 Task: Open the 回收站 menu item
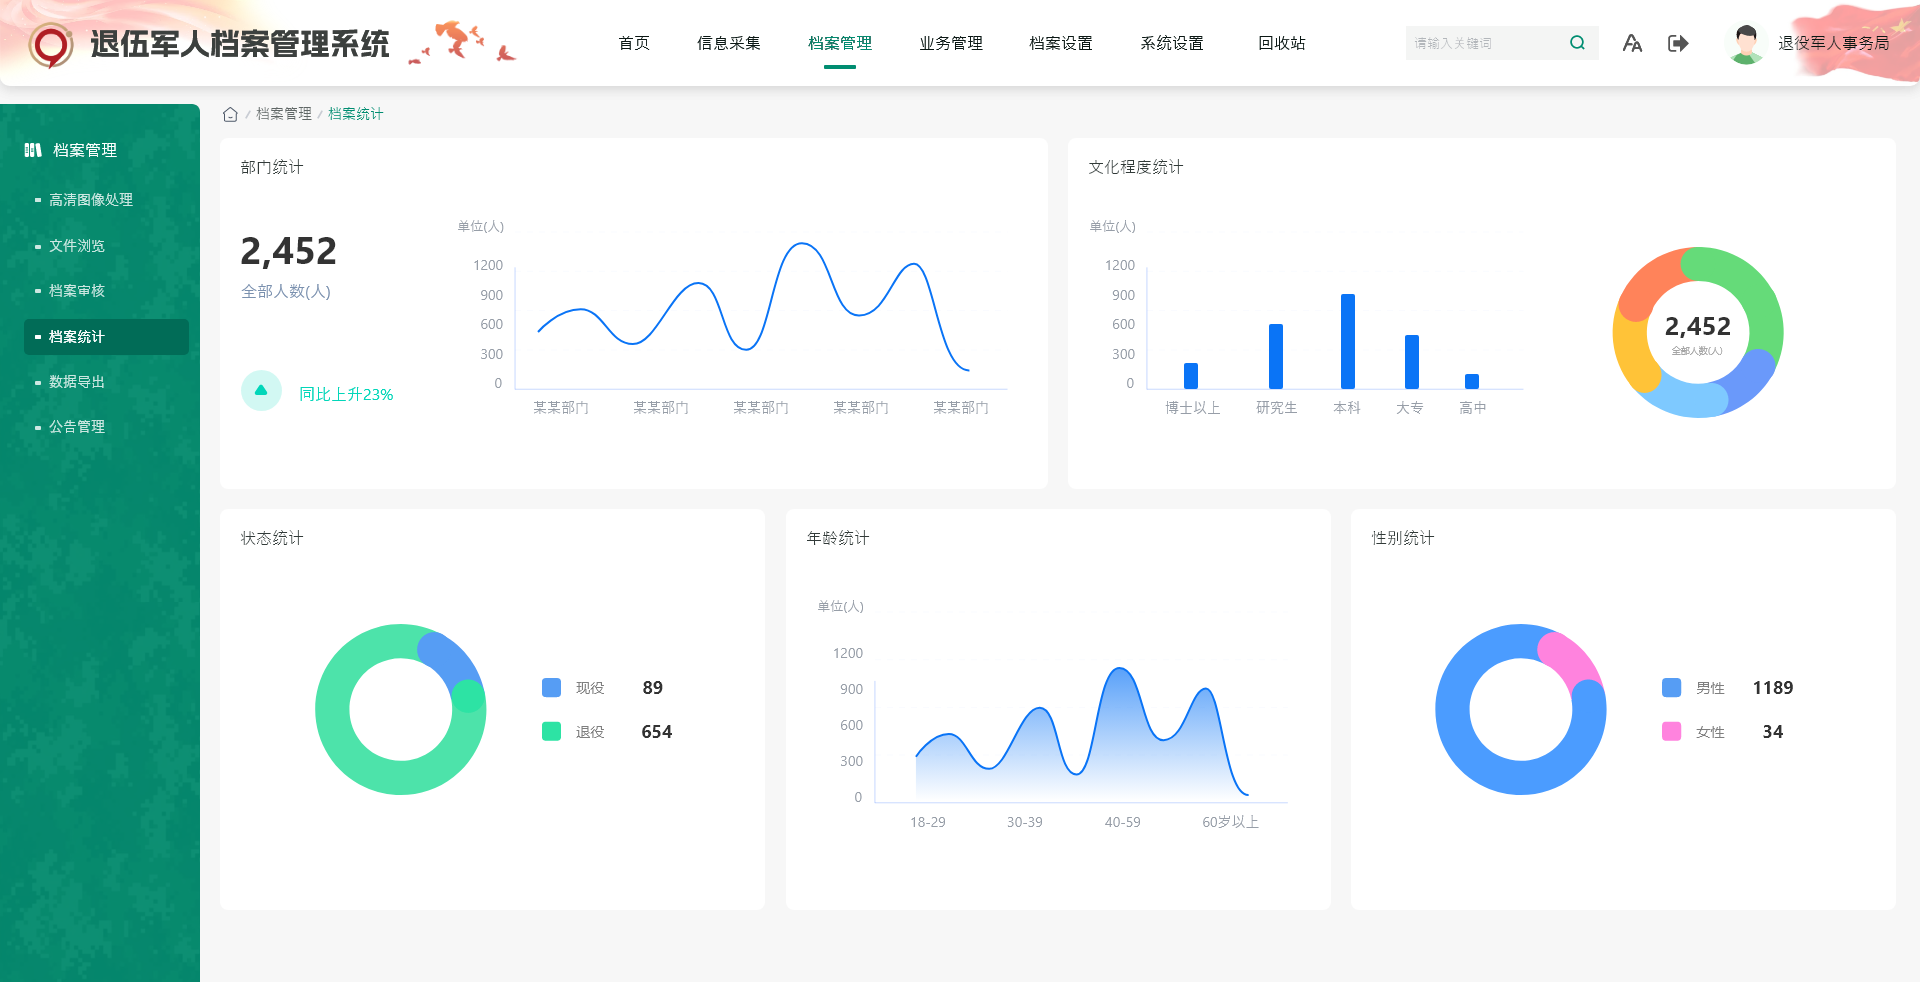pos(1281,43)
